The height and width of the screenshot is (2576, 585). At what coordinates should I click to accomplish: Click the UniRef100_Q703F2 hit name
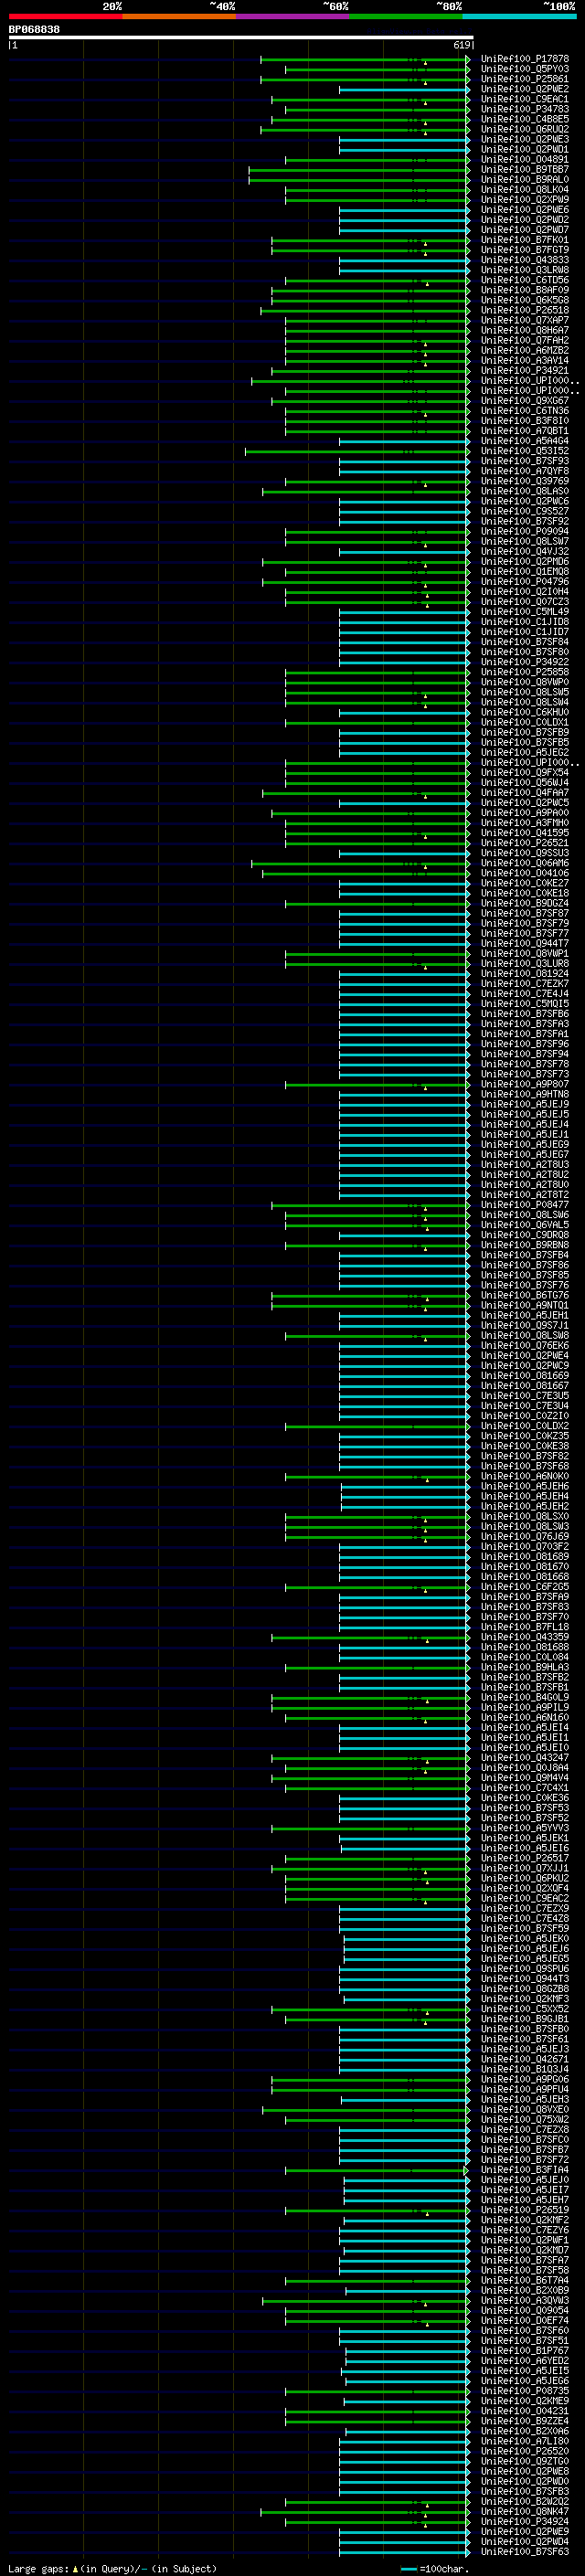(x=525, y=1546)
